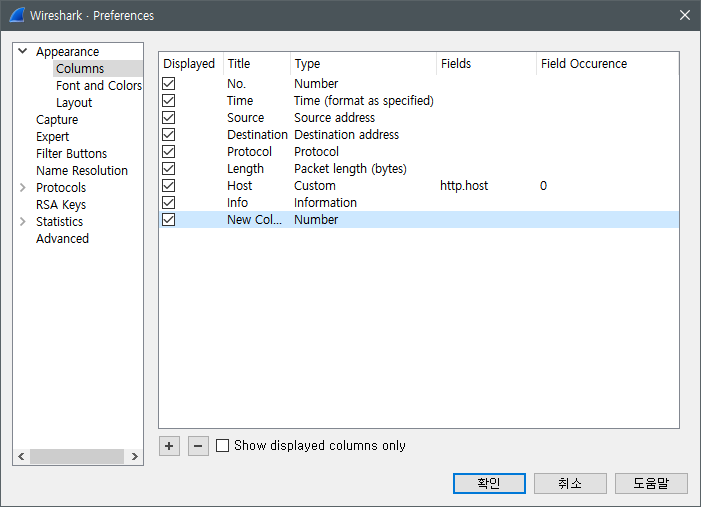This screenshot has height=507, width=701.
Task: Uncheck Displayed for the Host column
Action: point(169,186)
